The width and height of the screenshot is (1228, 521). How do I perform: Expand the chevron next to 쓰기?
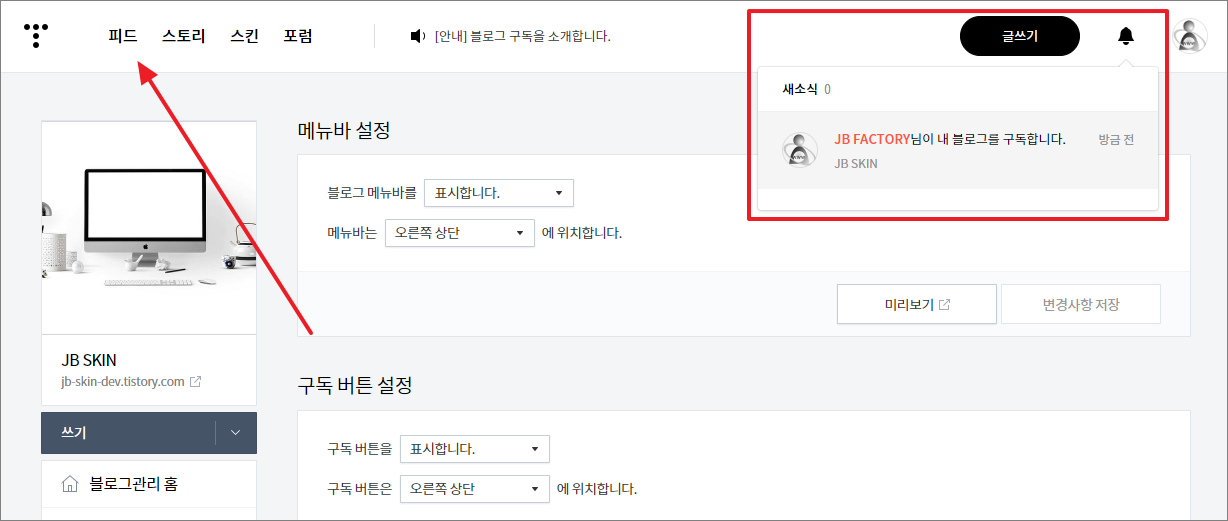point(236,433)
